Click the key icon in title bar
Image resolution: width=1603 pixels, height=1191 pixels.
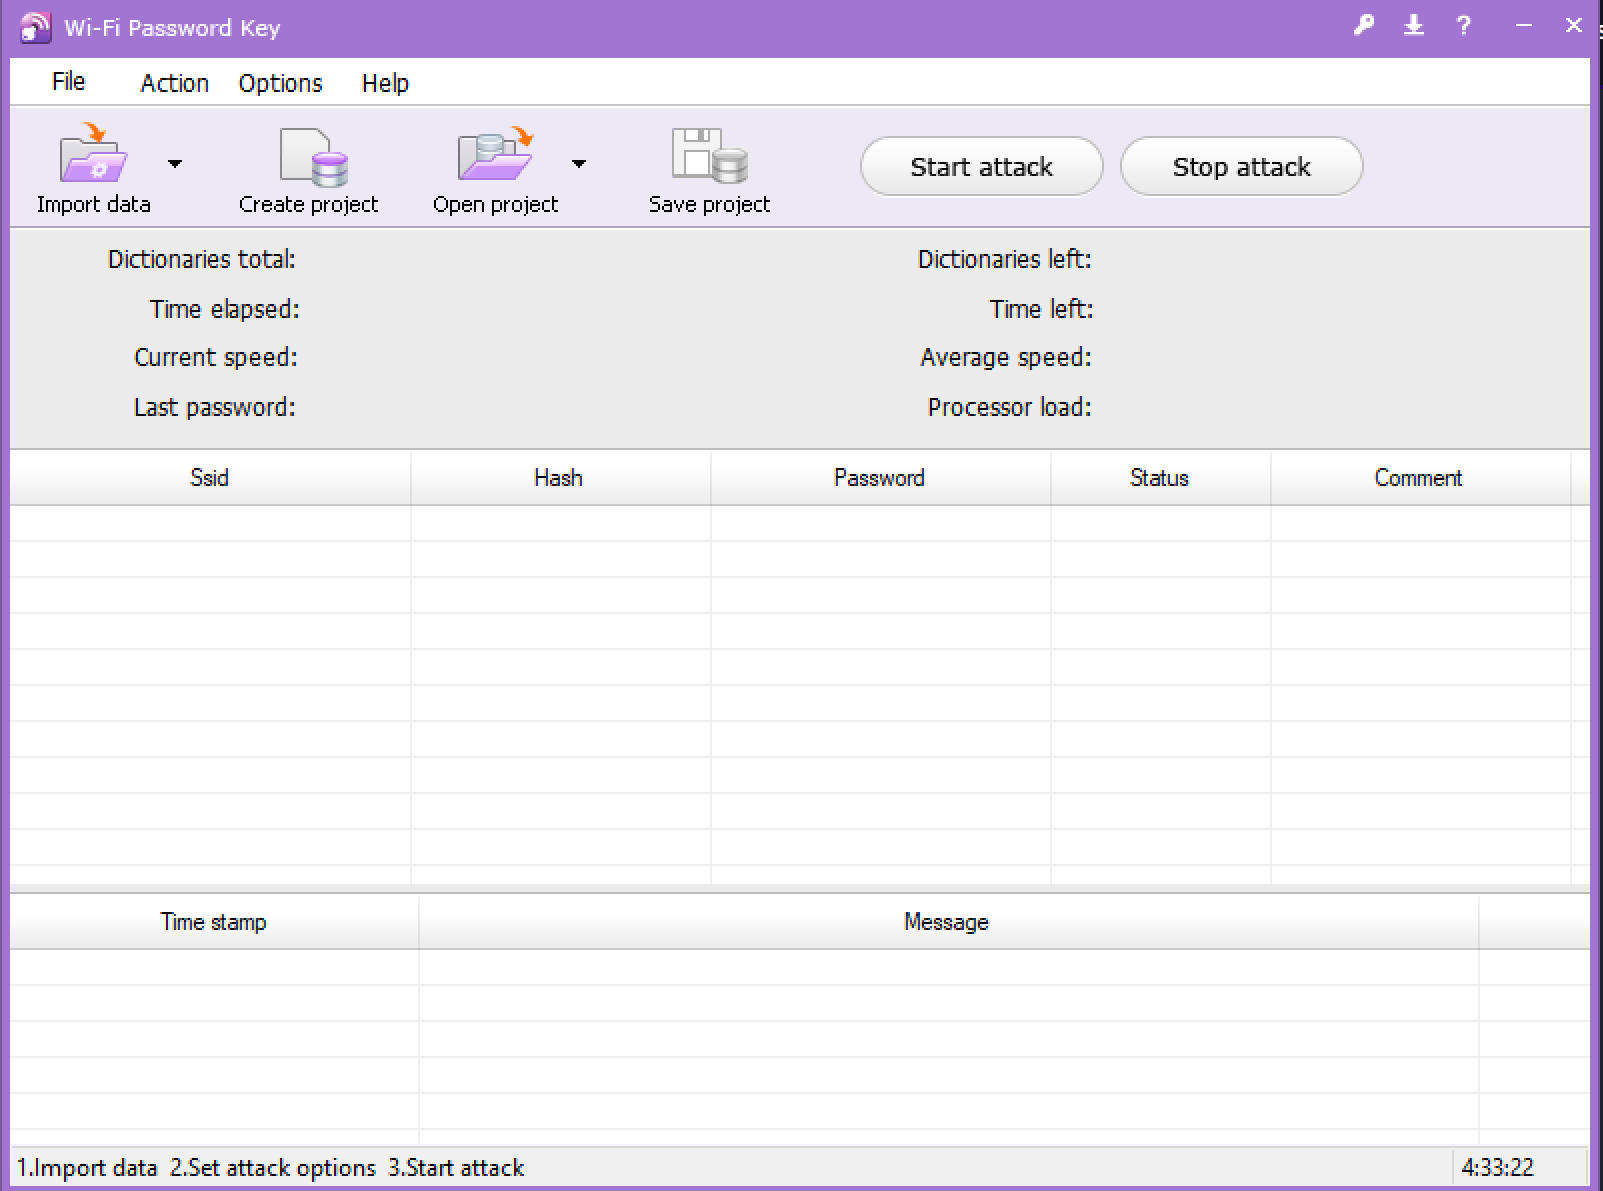pyautogui.click(x=1363, y=26)
